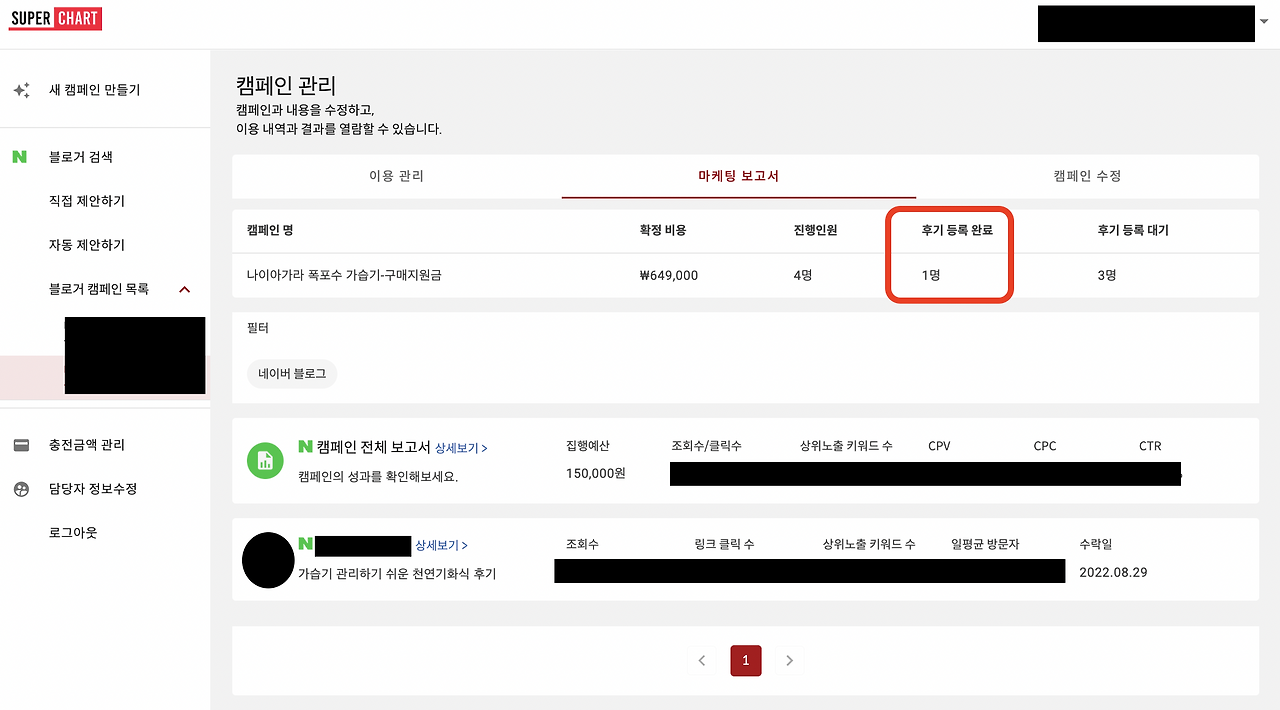Select page 1 in pagination

point(745,660)
